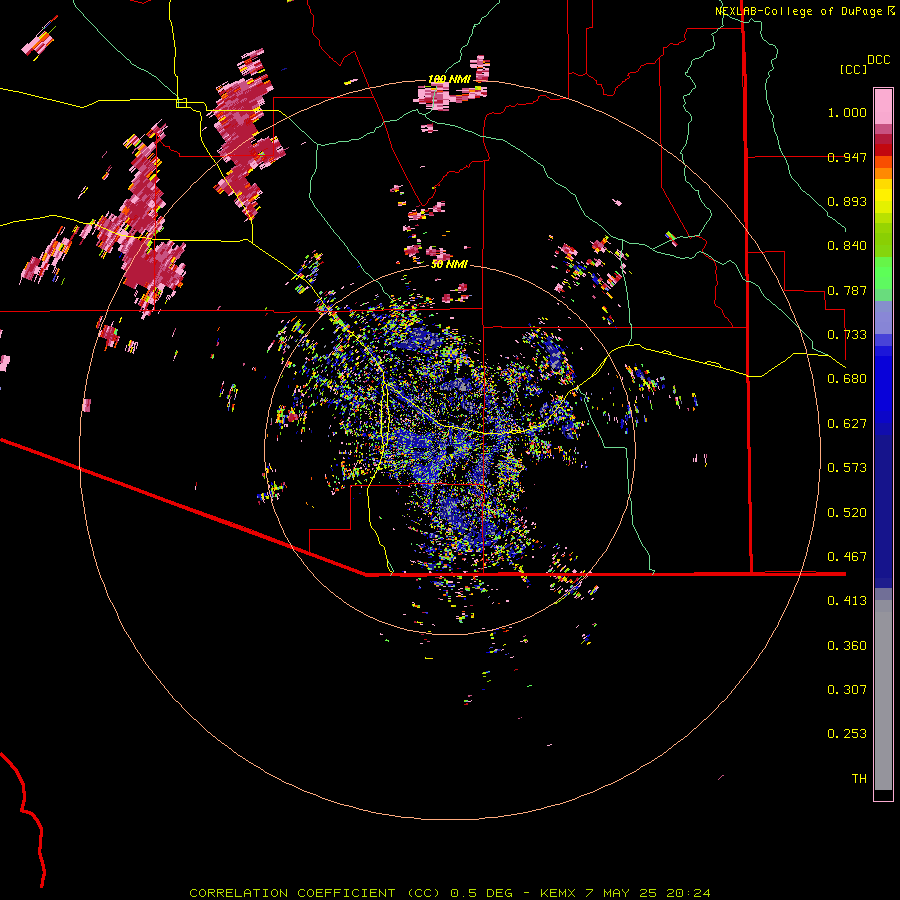Screen dimensions: 900x900
Task: Click the CORRELATION COEFFICIENT caption words
Action: pos(292,893)
